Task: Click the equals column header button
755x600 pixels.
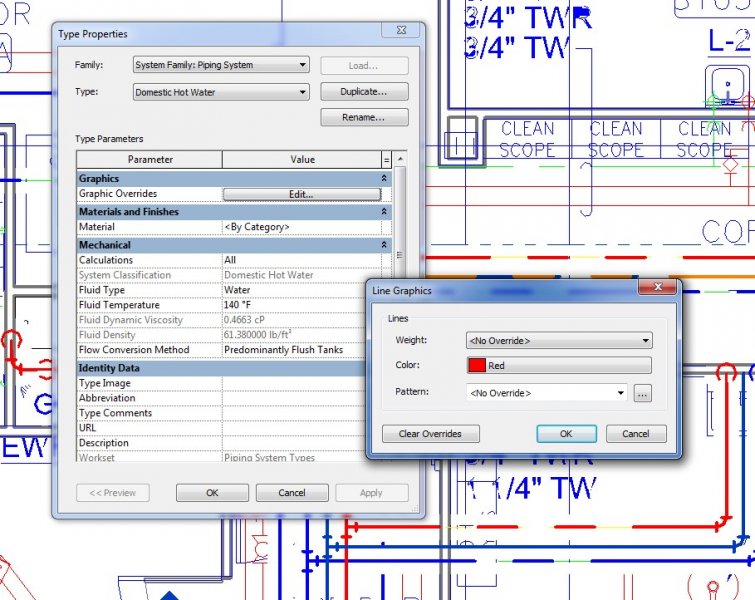Action: pyautogui.click(x=386, y=159)
